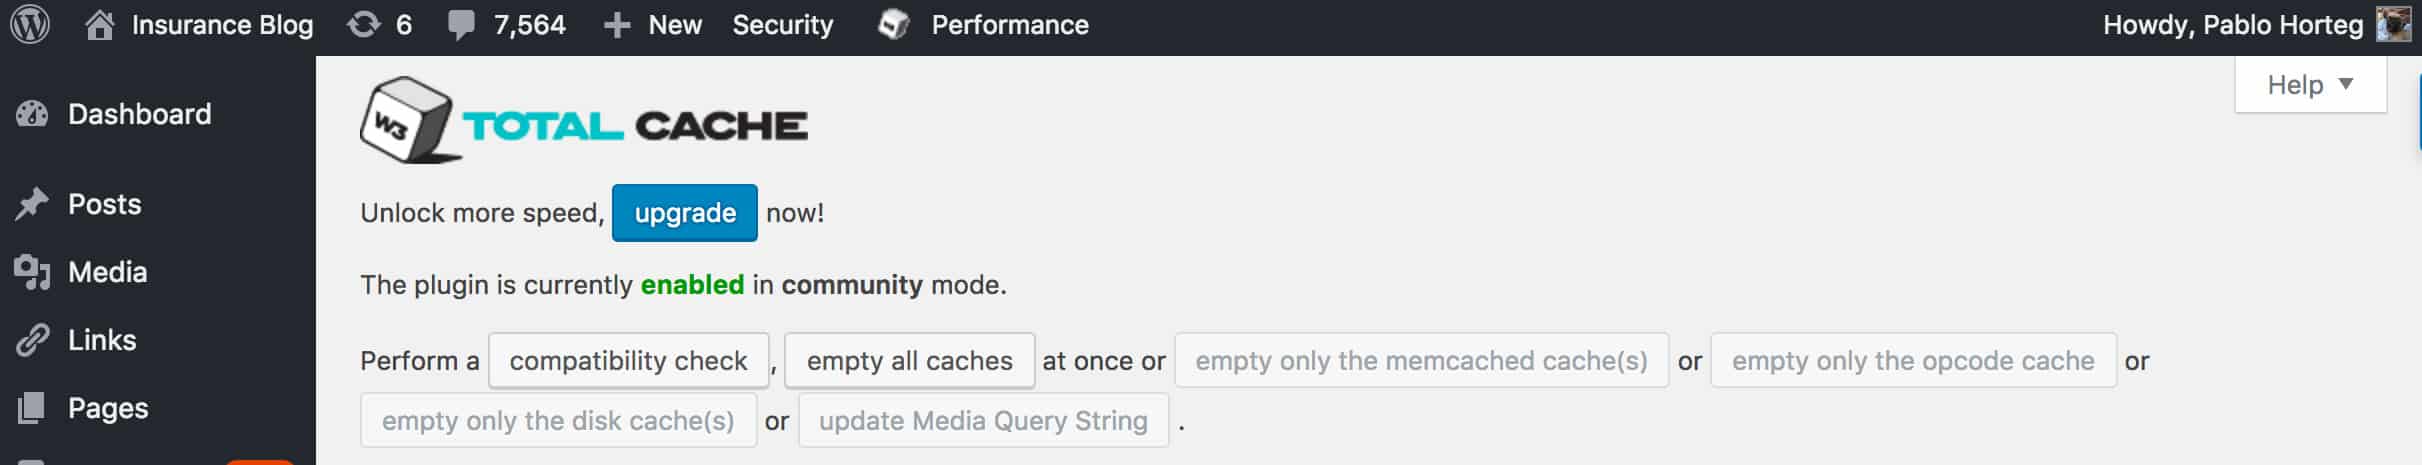The image size is (2422, 465).
Task: Click the WordPress logo icon
Action: (30, 25)
